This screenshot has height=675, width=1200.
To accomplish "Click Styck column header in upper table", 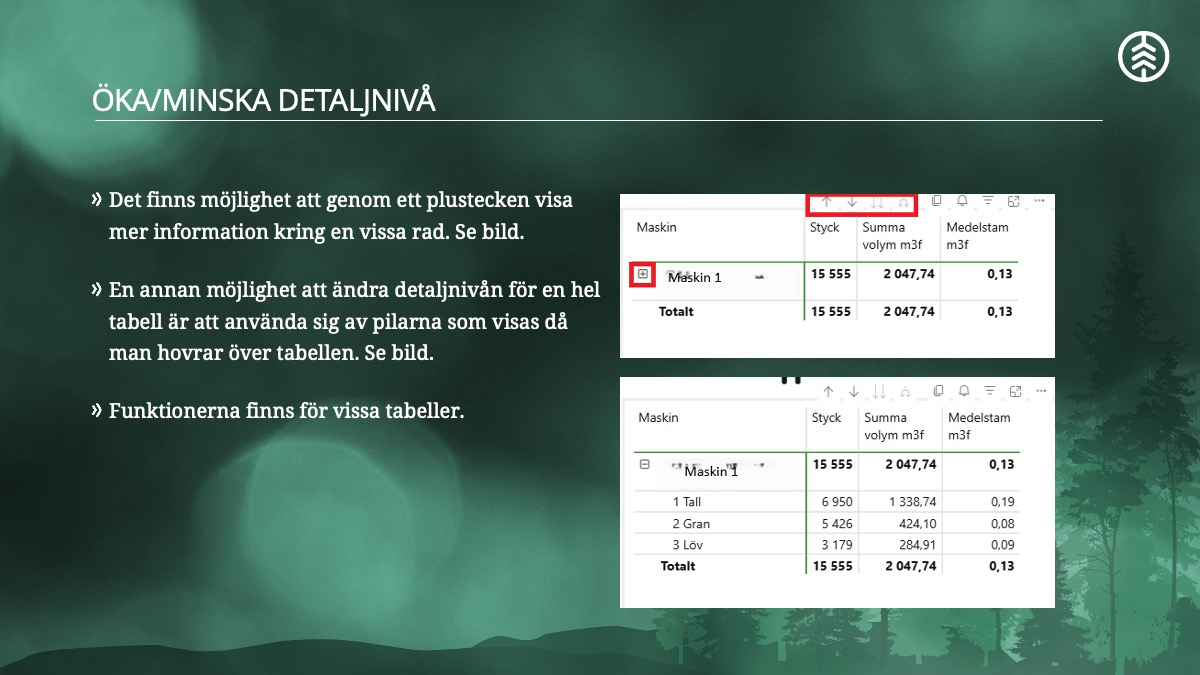I will click(x=825, y=228).
